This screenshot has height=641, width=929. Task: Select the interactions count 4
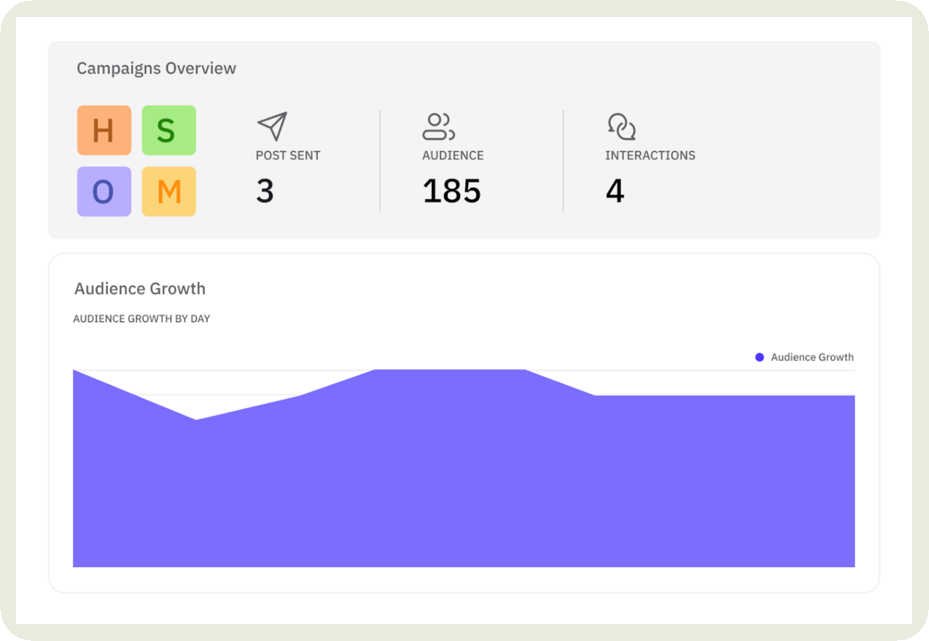[x=615, y=191]
